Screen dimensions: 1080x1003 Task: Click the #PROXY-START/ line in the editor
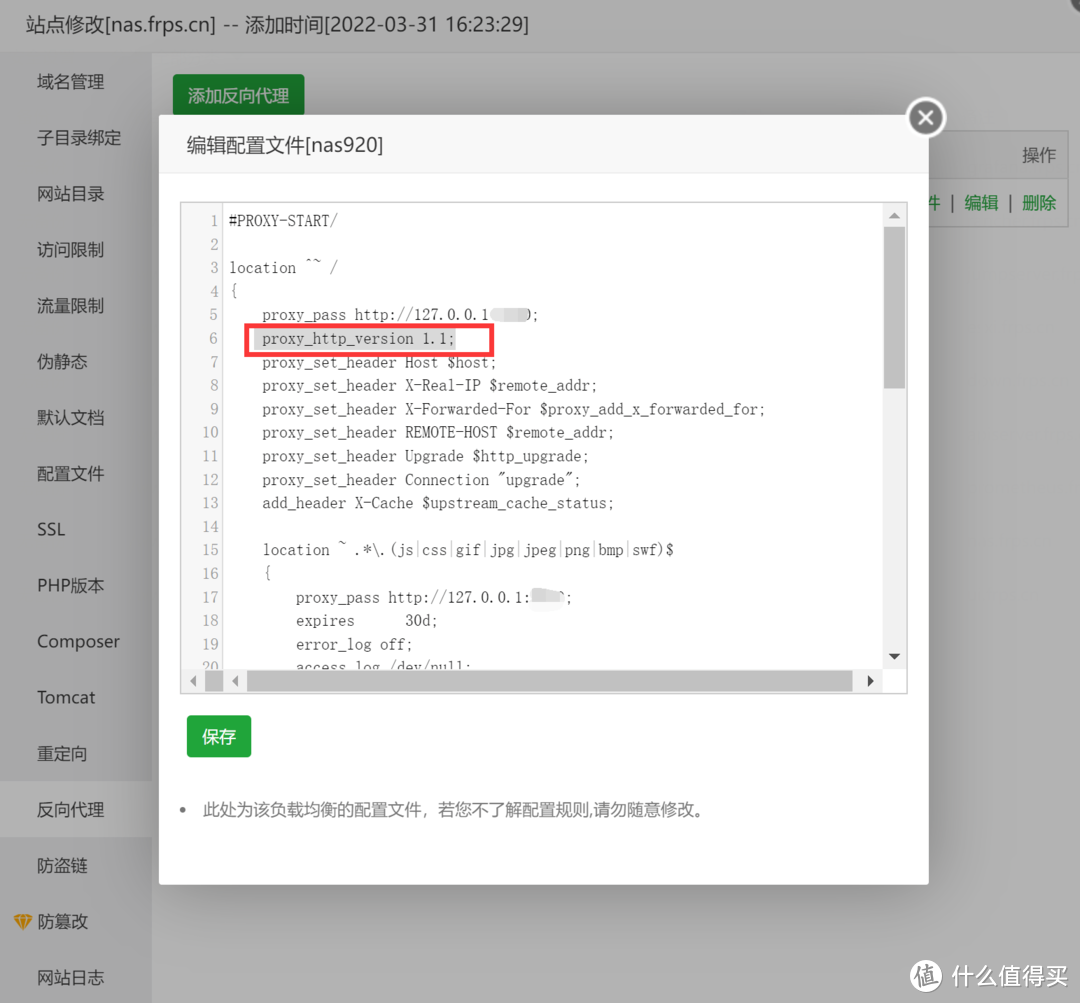(x=283, y=221)
